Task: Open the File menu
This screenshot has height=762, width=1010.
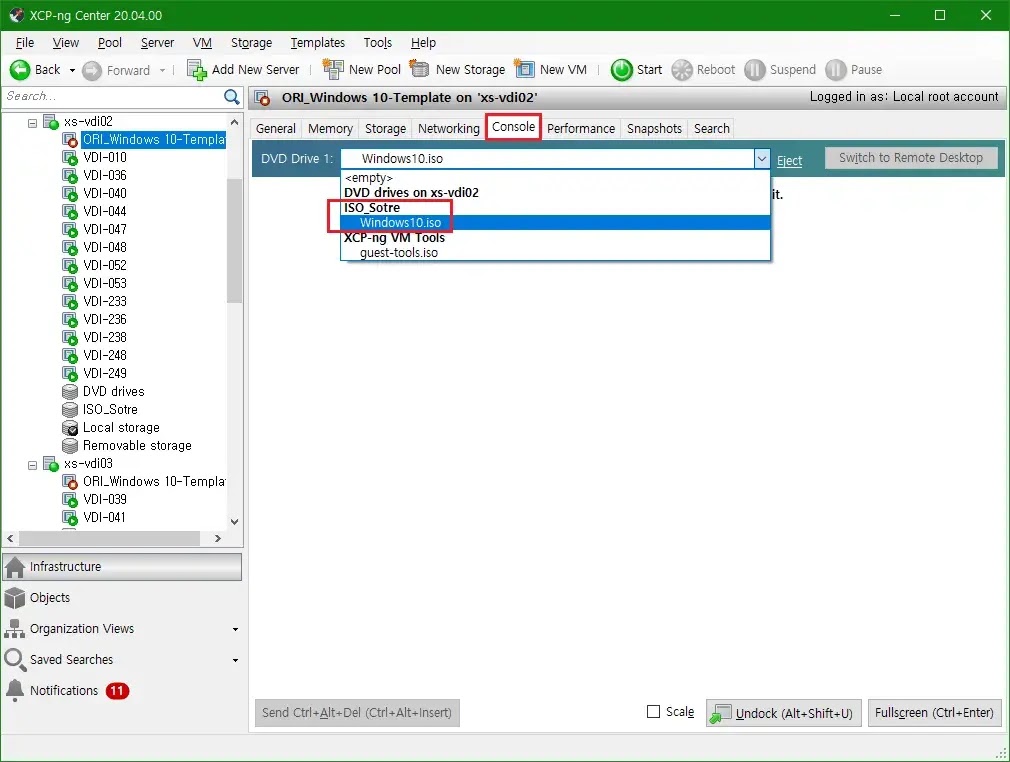Action: (24, 43)
